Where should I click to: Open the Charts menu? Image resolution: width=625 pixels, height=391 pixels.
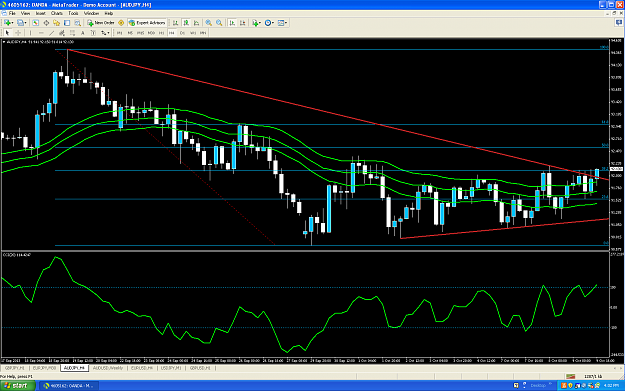pos(57,13)
